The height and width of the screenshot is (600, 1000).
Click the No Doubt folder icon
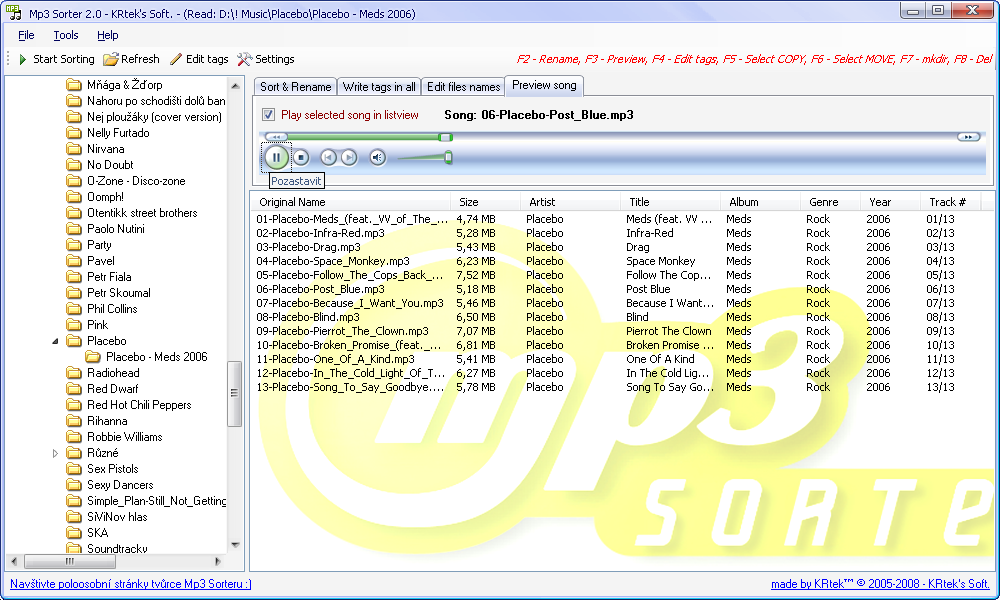click(75, 165)
